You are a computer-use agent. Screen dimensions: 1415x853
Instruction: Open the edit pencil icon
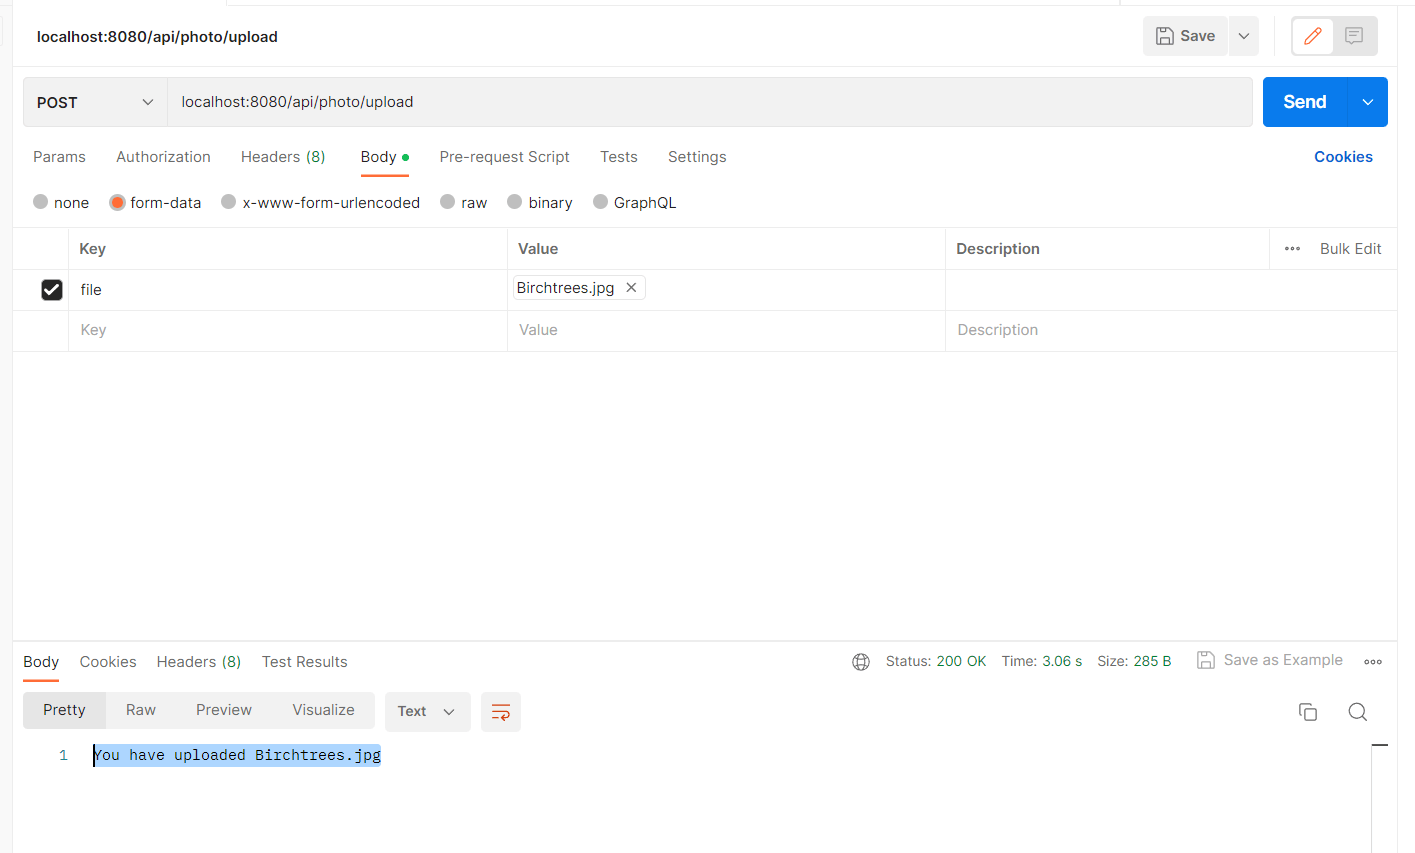1313,36
